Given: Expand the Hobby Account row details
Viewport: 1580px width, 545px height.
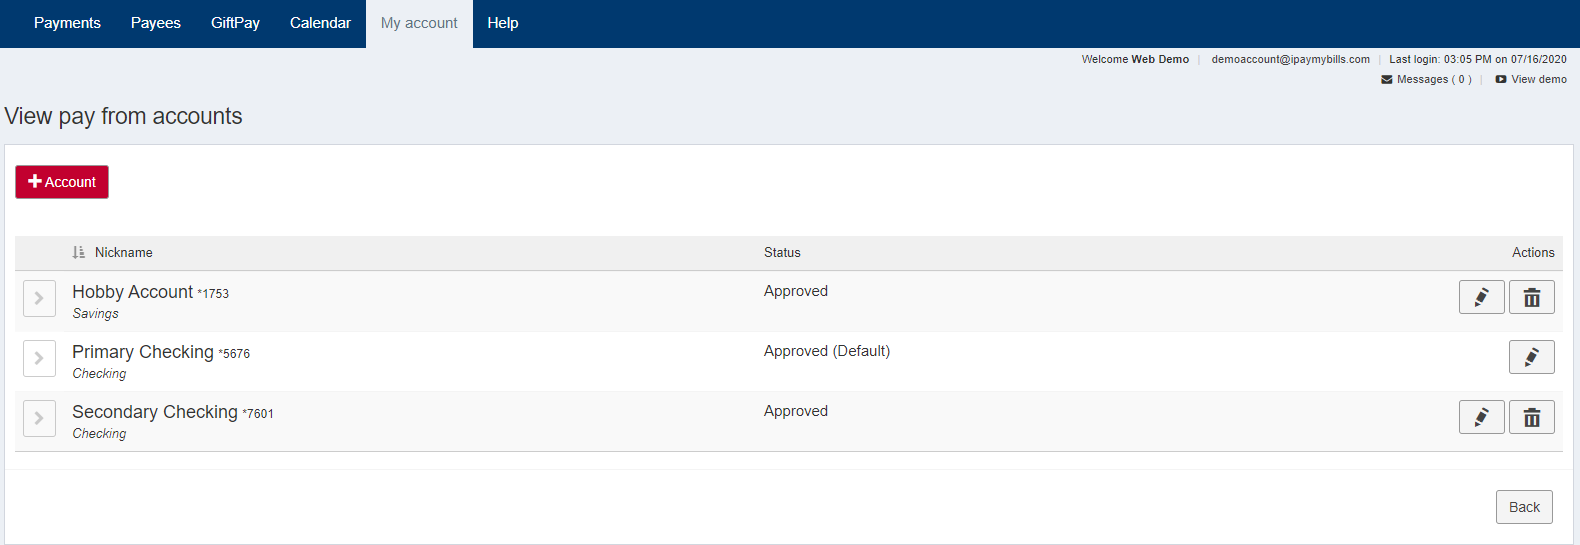Looking at the screenshot, I should pos(39,298).
